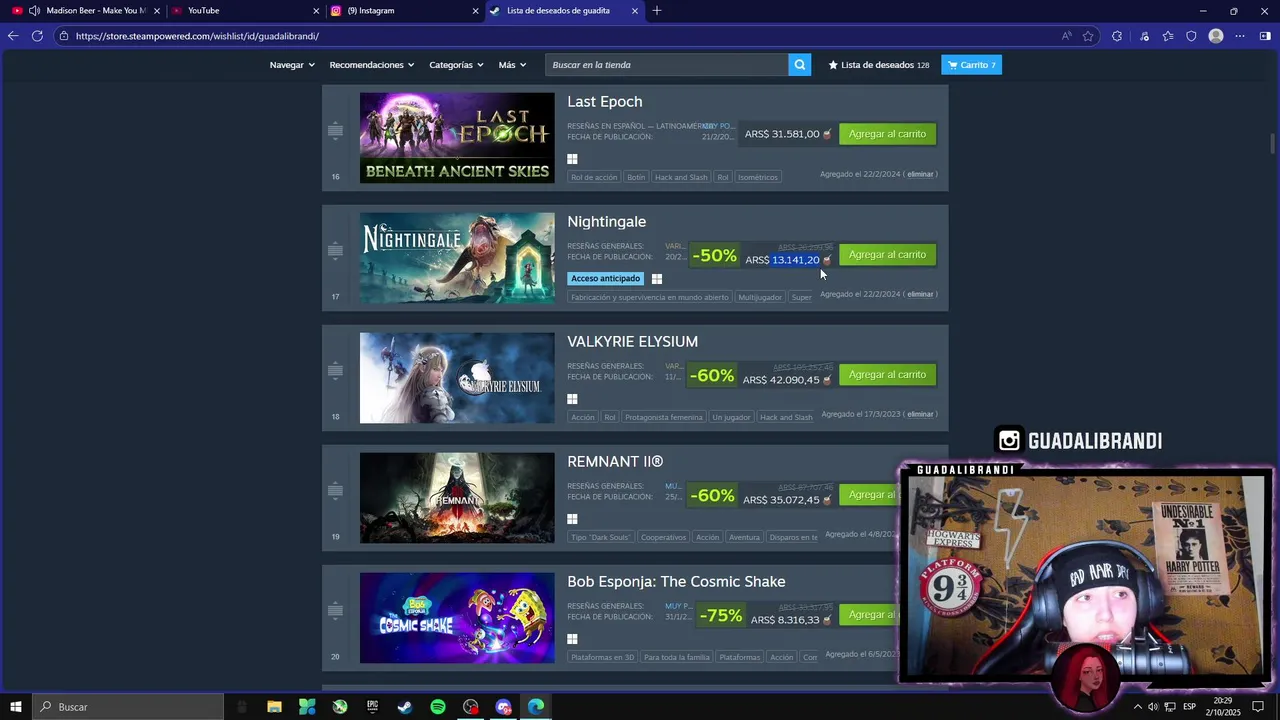Grab the reorder handle for REMNANT II
Viewport: 1280px width, 720px height.
335,491
